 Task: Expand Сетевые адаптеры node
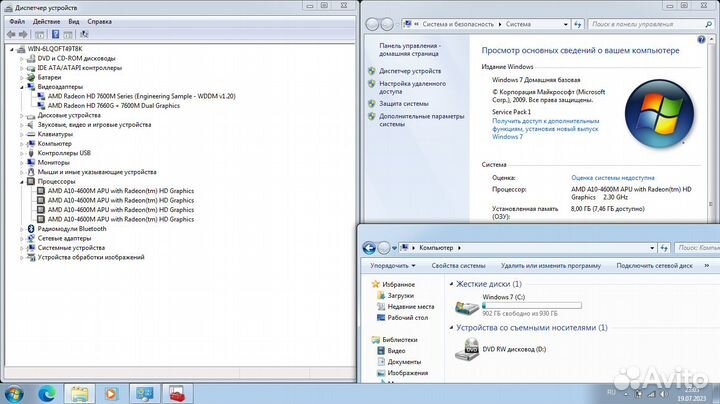22,238
